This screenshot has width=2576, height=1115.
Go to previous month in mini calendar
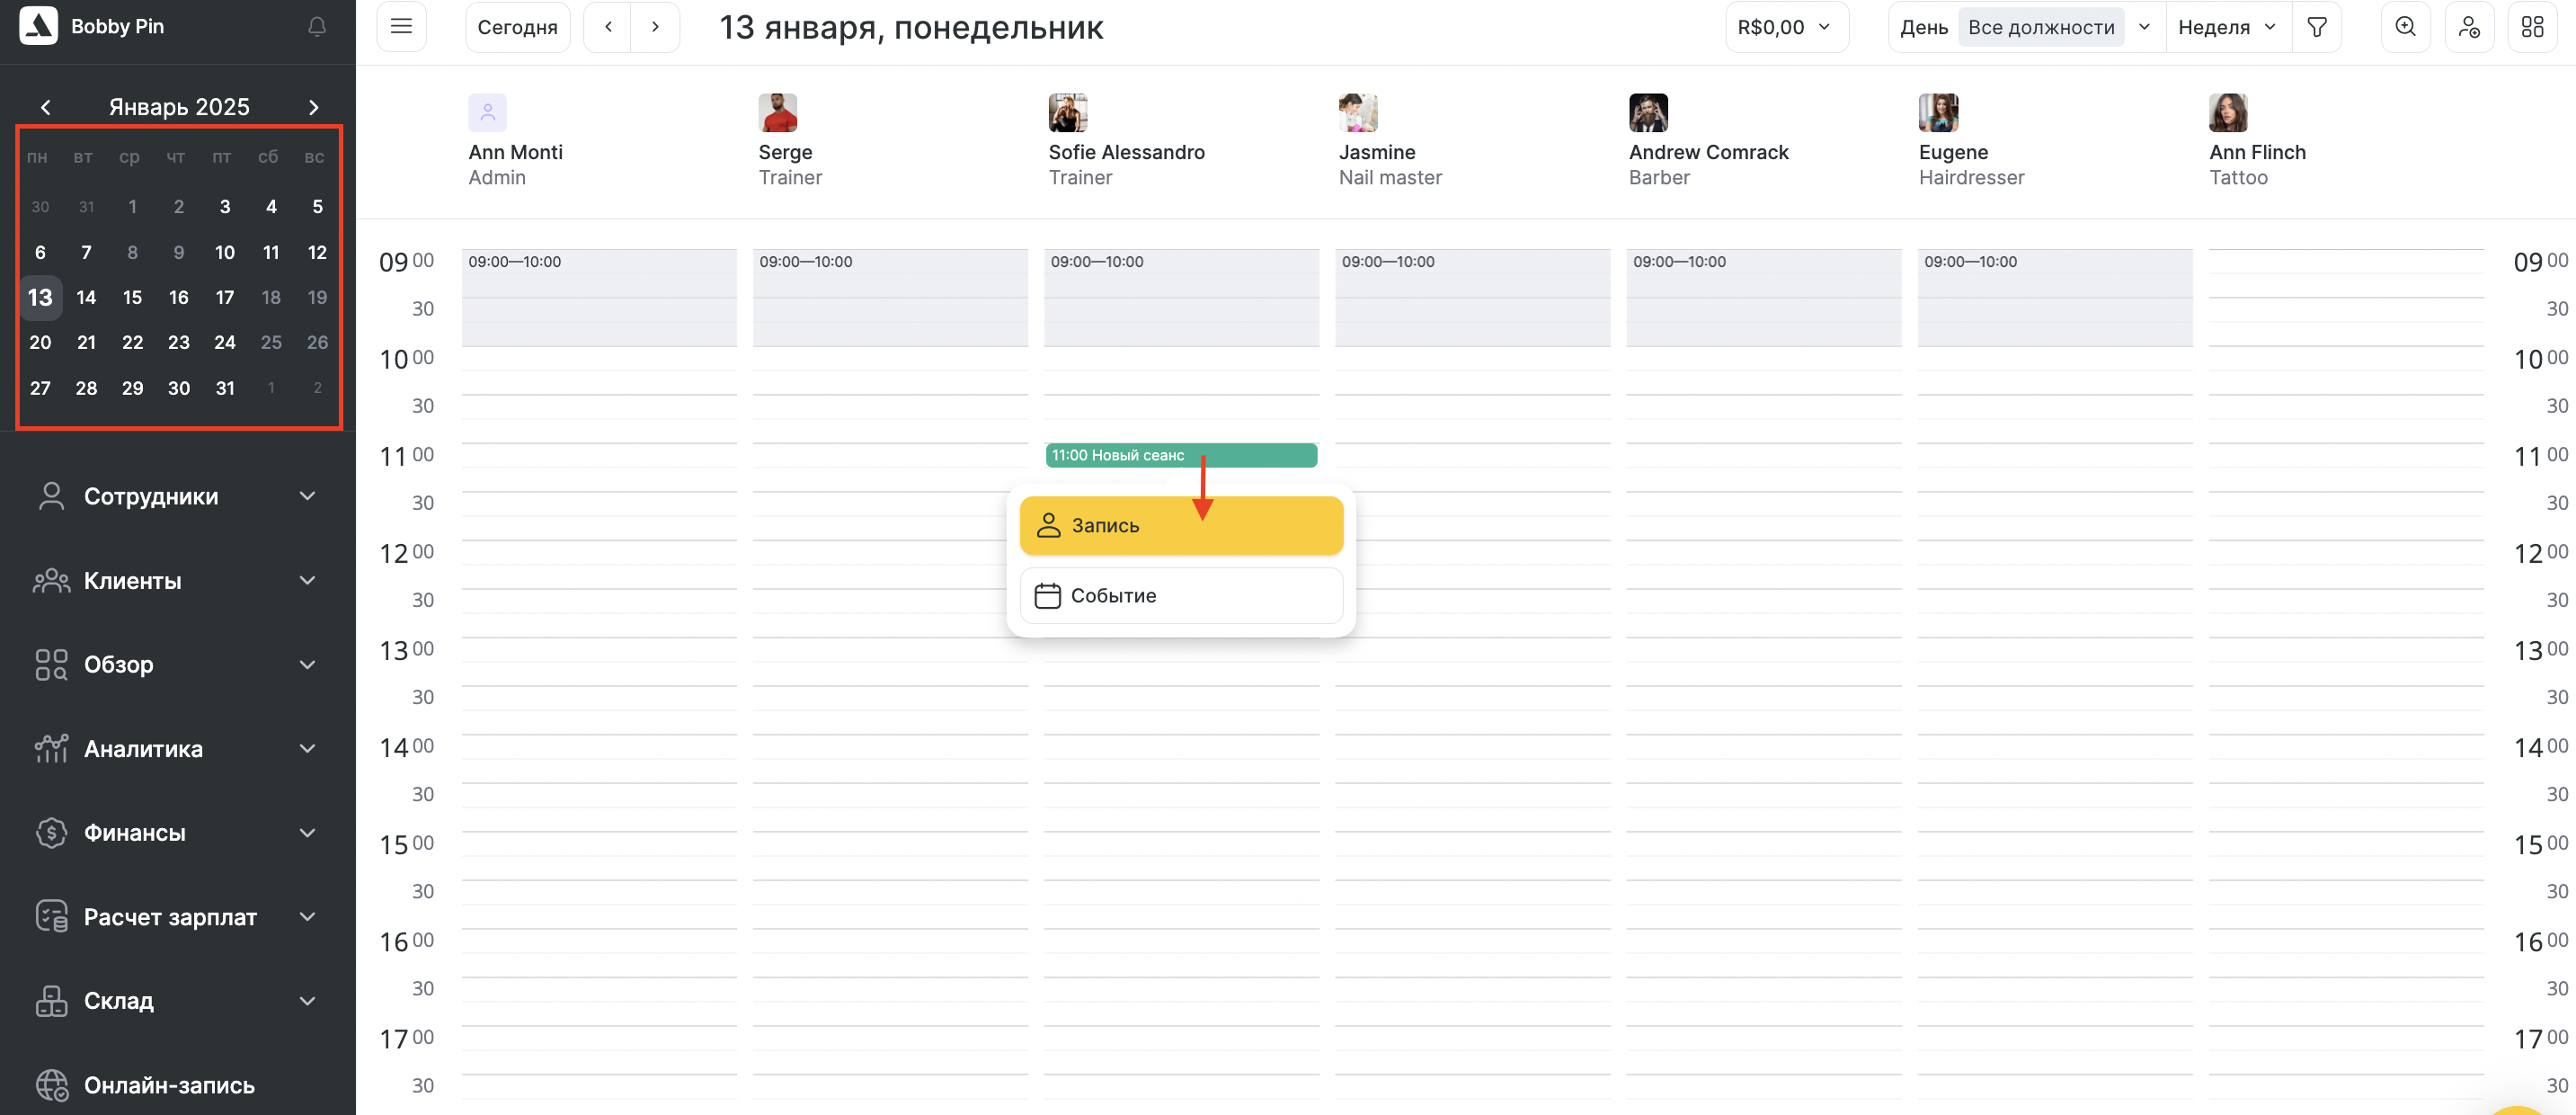click(46, 107)
